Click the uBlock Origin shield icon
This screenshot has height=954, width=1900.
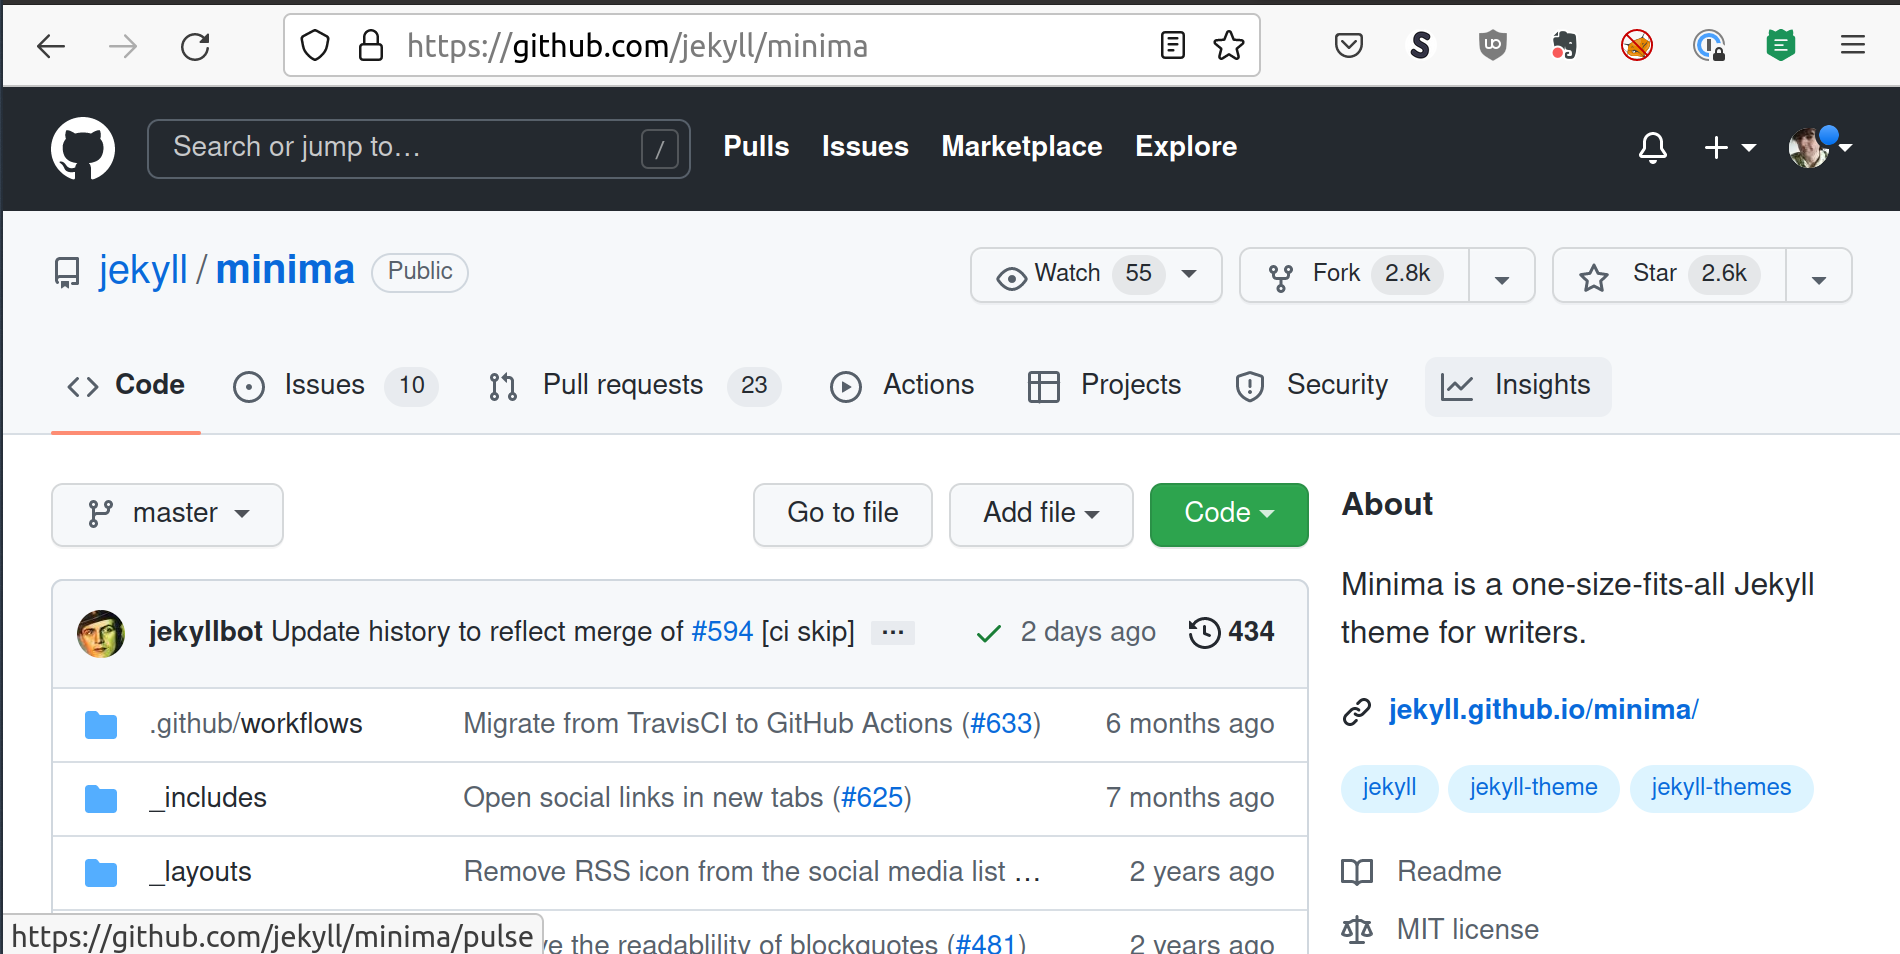click(x=1492, y=46)
